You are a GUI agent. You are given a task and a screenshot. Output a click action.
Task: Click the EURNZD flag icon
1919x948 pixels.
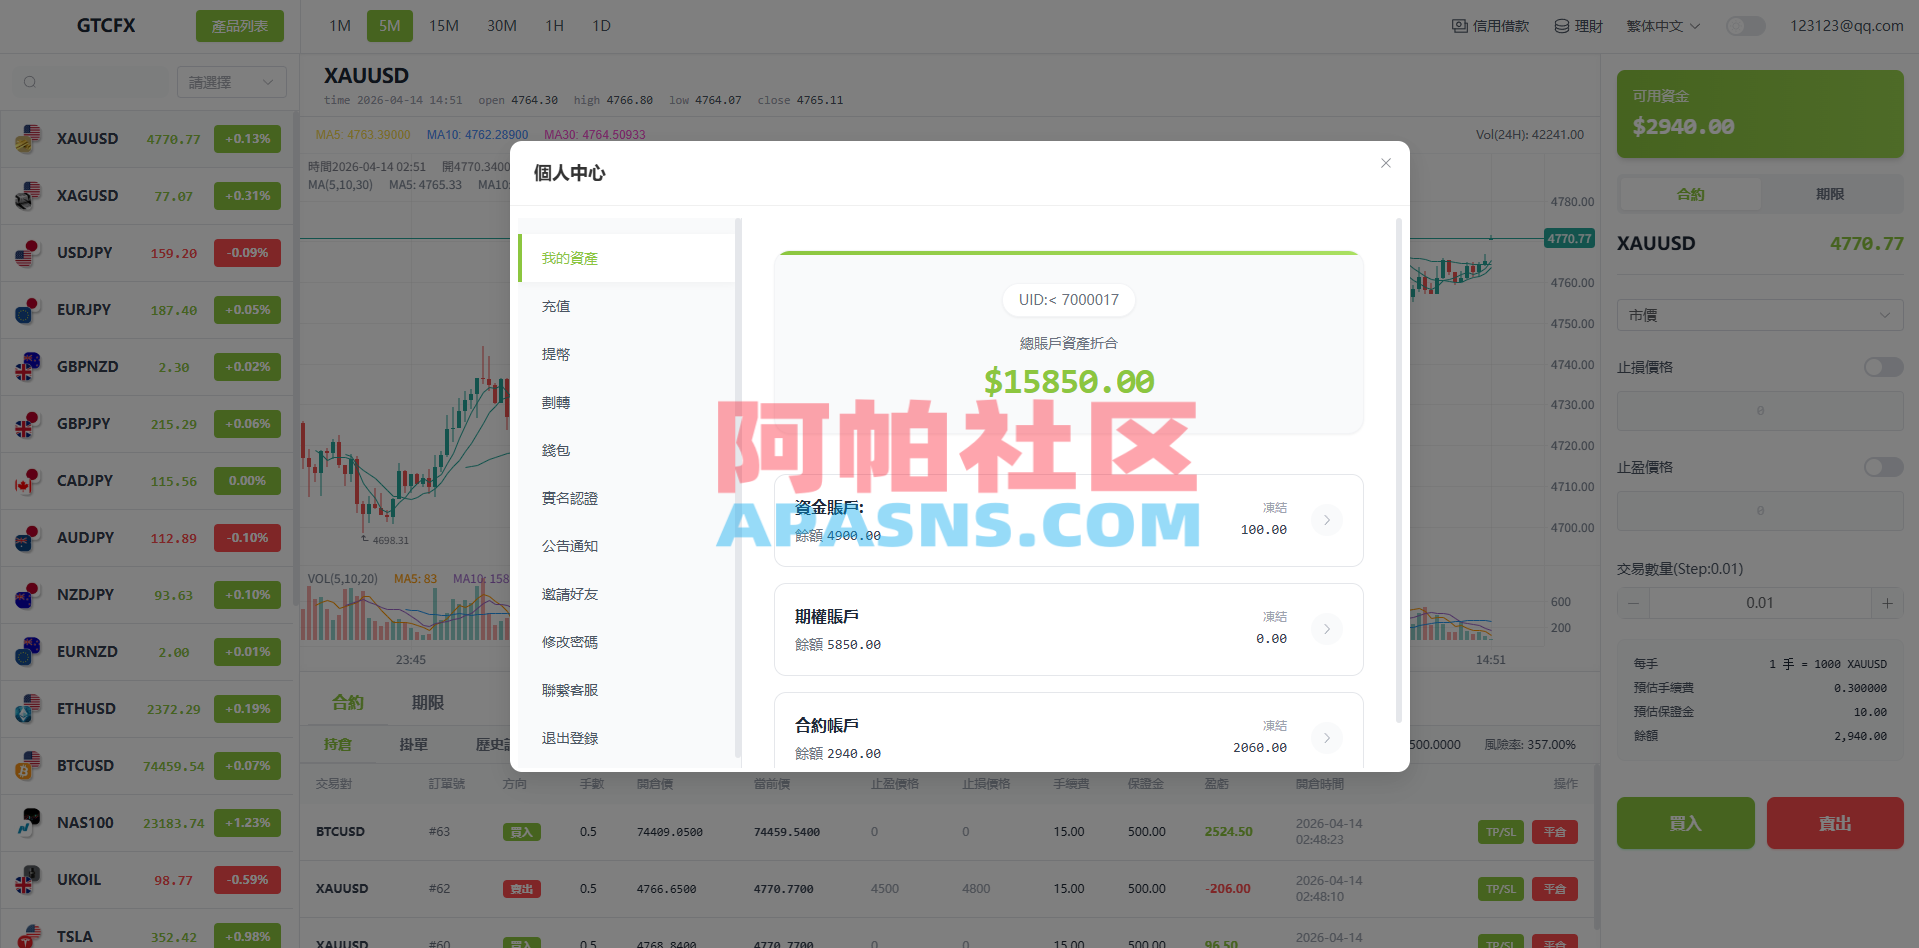[x=28, y=652]
